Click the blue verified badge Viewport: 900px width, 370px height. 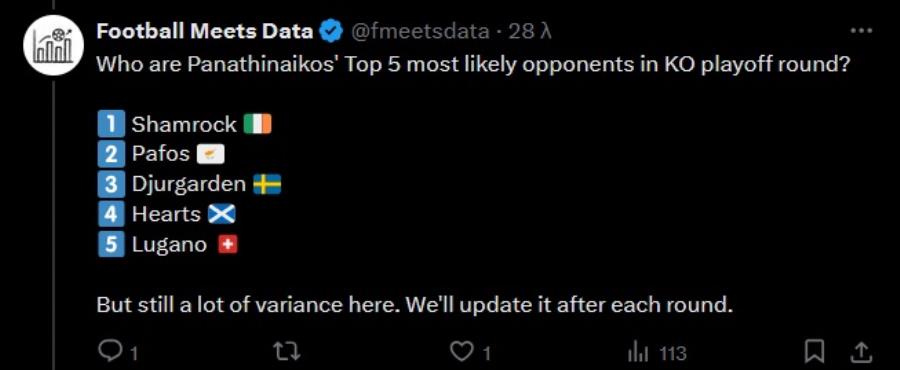tap(331, 31)
